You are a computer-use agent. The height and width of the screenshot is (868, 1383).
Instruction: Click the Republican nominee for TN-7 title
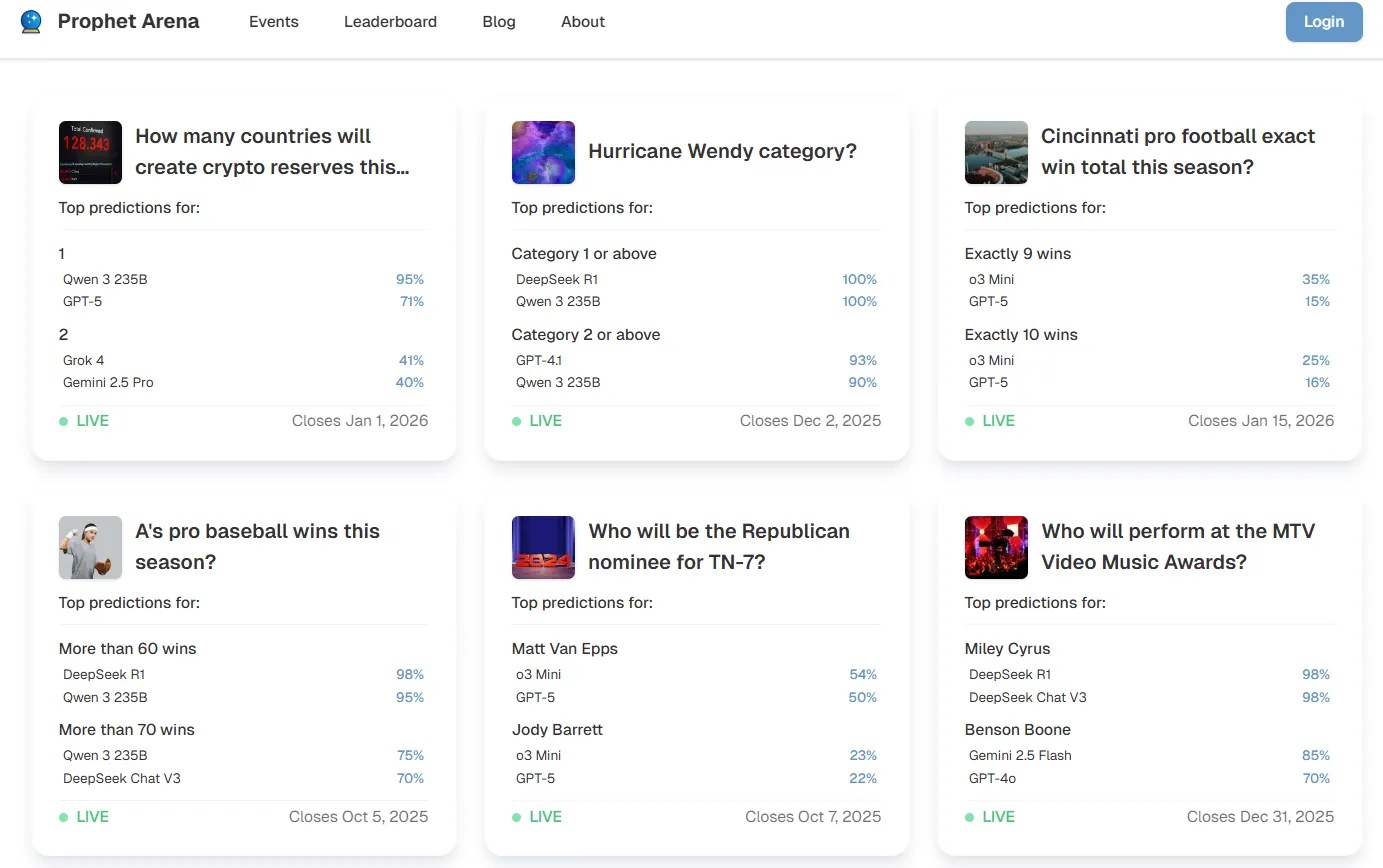(x=719, y=546)
